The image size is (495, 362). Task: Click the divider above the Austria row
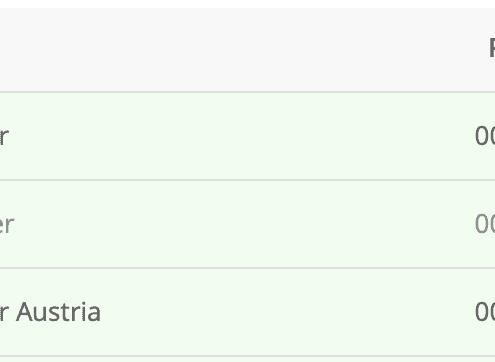point(247,268)
